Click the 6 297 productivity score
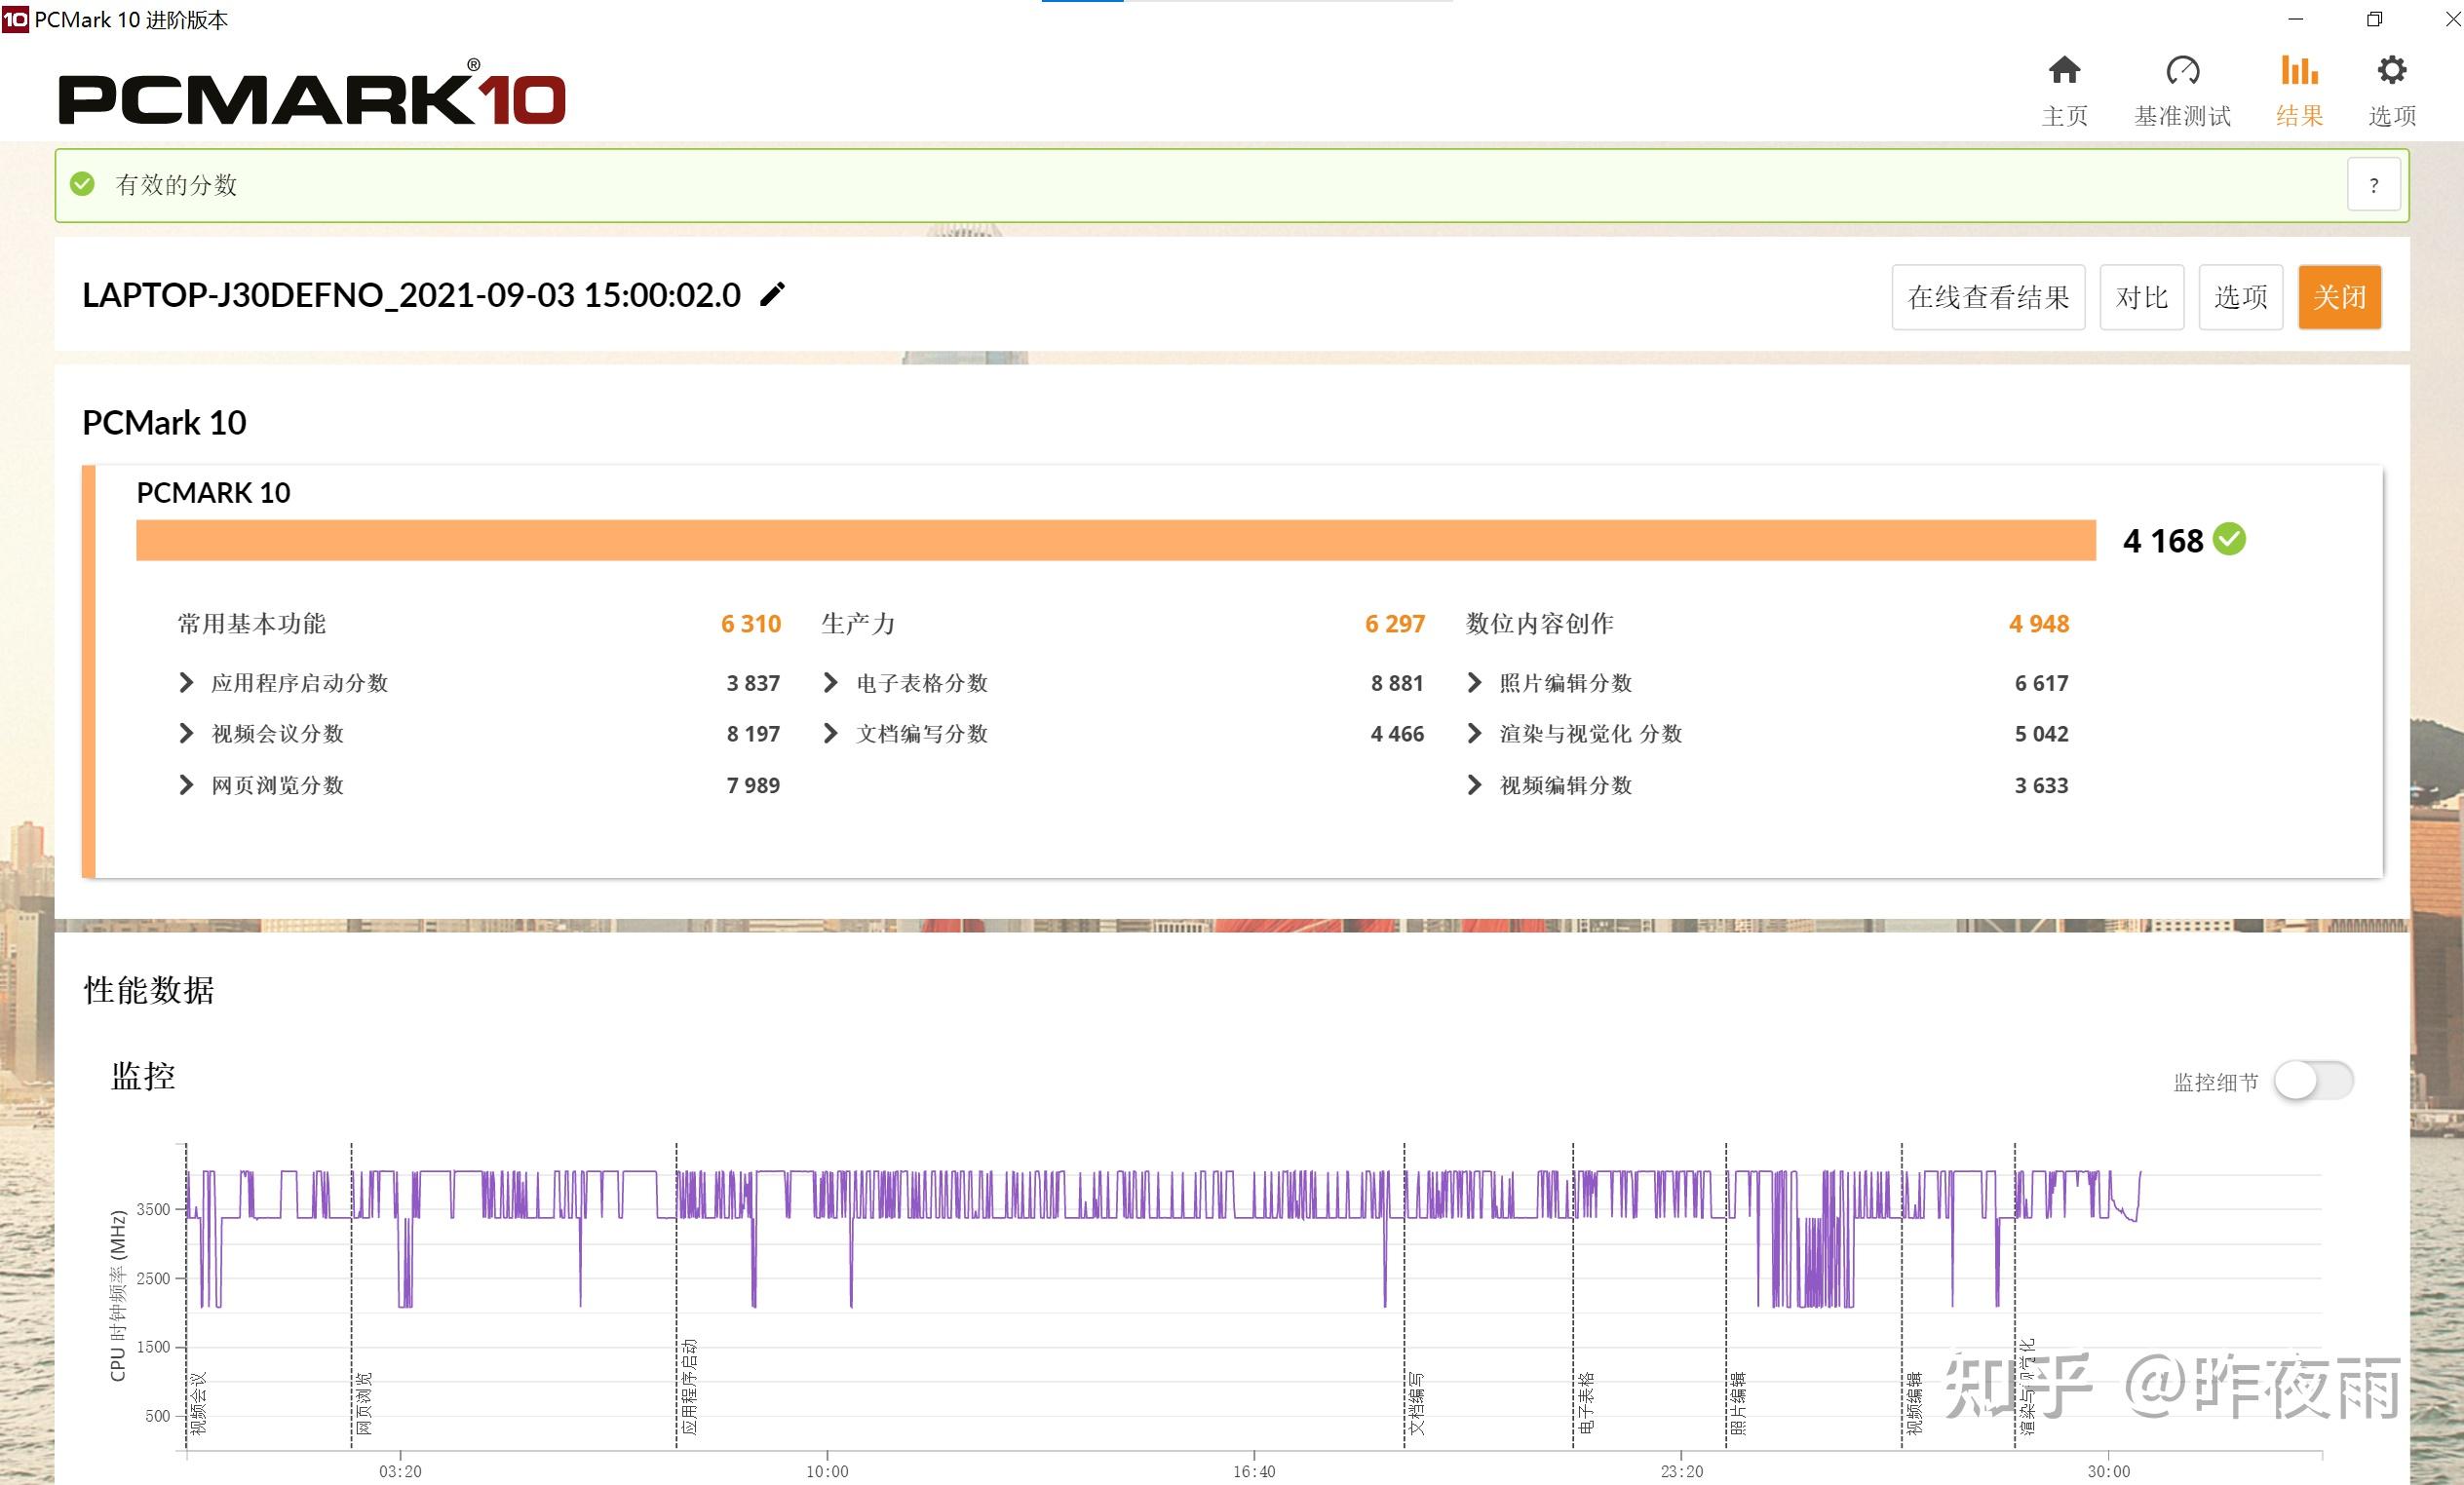The width and height of the screenshot is (2464, 1485). pos(1394,624)
